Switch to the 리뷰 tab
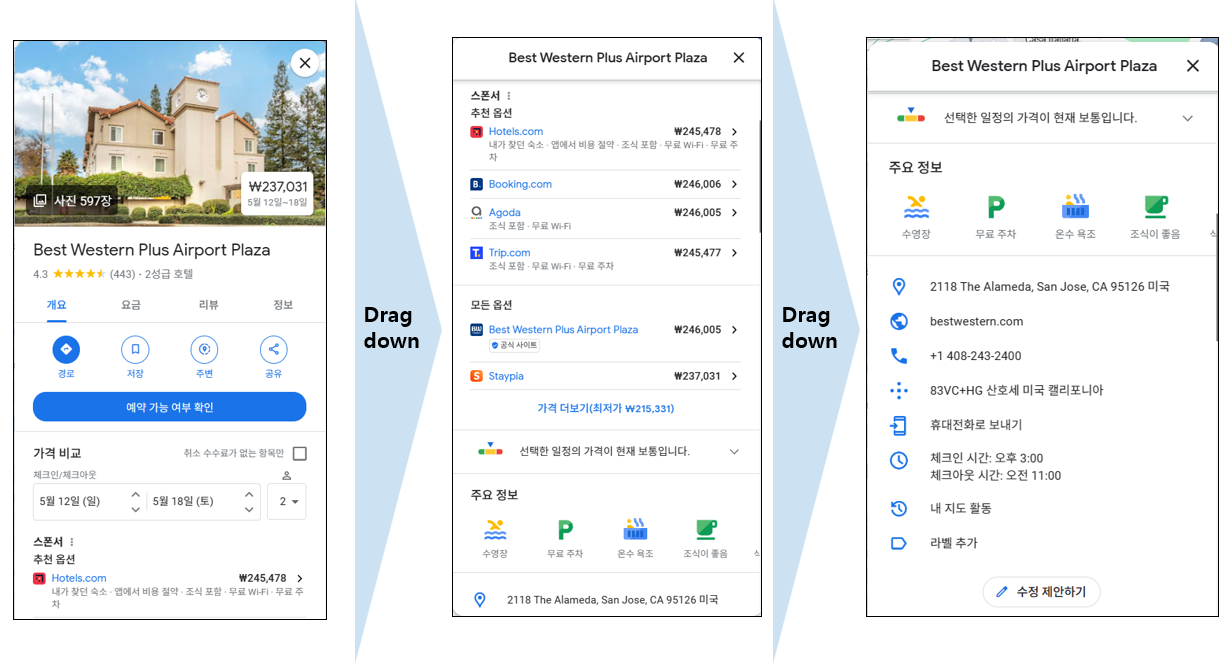Viewport: 1232px width, 664px height. point(208,305)
